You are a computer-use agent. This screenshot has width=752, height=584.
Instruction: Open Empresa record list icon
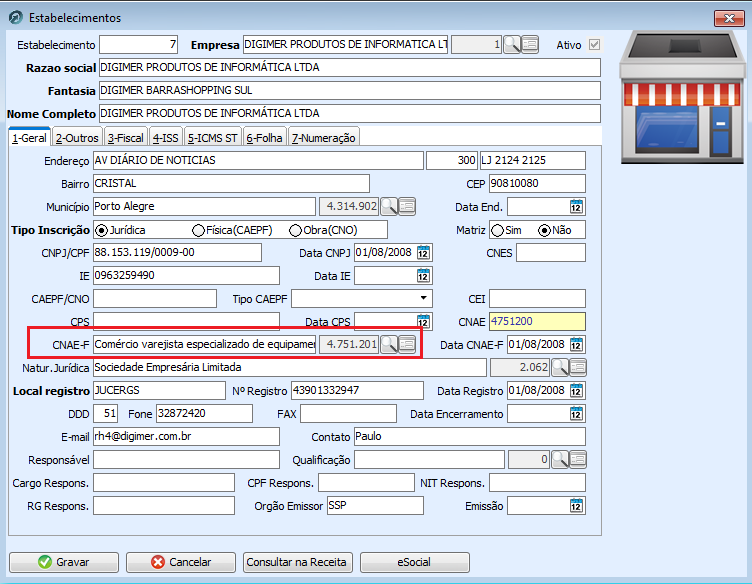[530, 45]
